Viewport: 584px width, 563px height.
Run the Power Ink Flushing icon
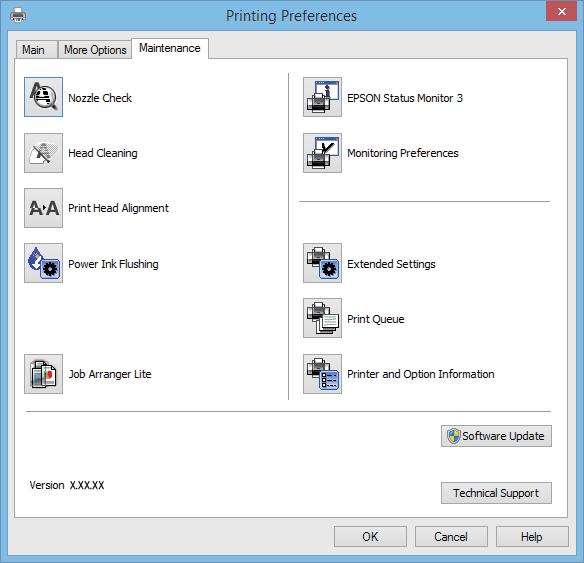[x=44, y=263]
